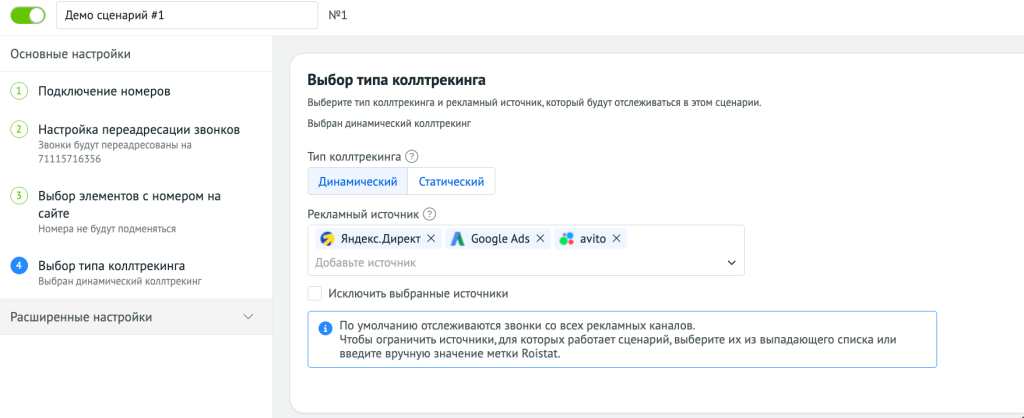
Task: Click the scenario name field Демо сценарий #1
Action: point(187,15)
